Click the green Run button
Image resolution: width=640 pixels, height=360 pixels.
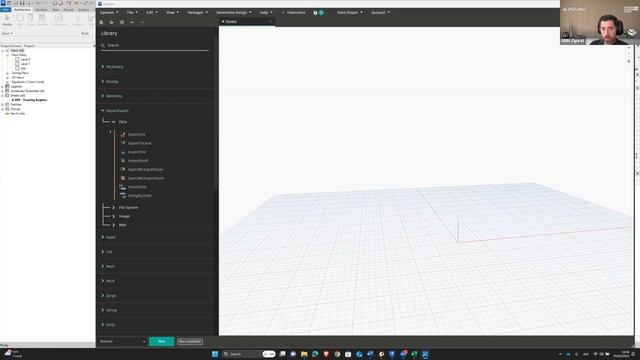click(162, 341)
